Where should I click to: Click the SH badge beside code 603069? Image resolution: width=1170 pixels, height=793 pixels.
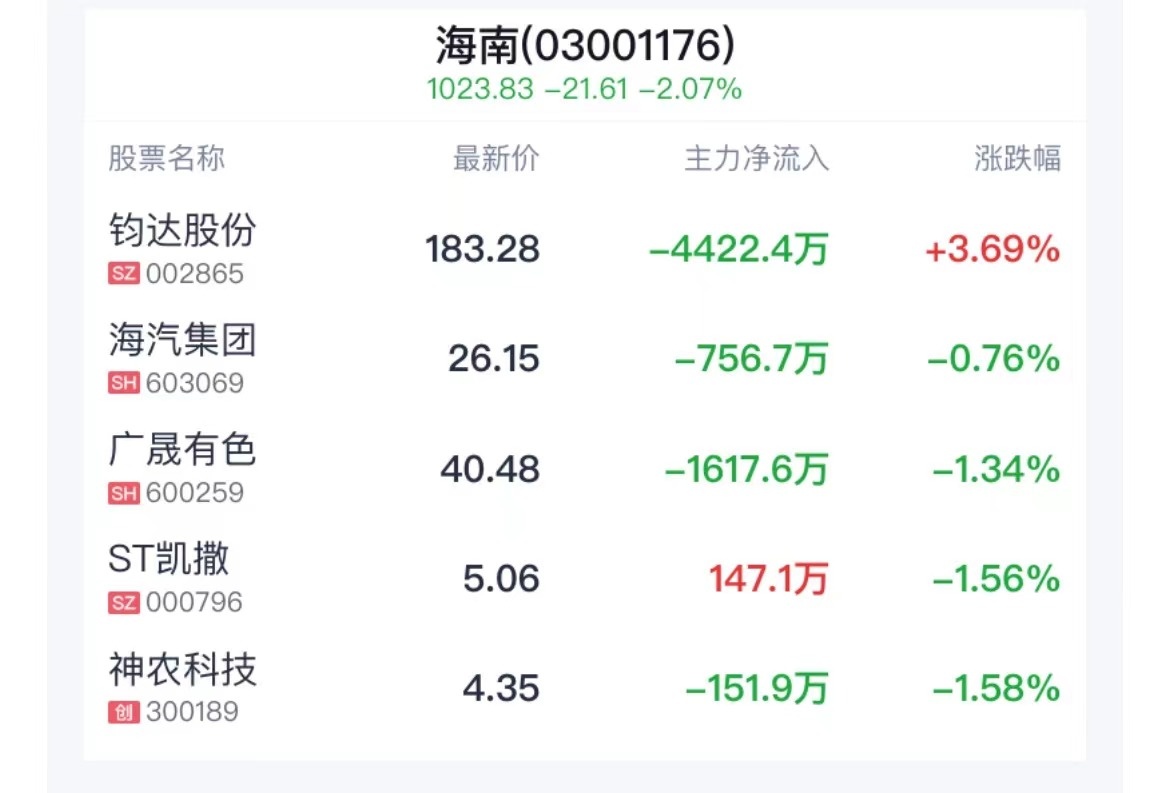(x=123, y=384)
